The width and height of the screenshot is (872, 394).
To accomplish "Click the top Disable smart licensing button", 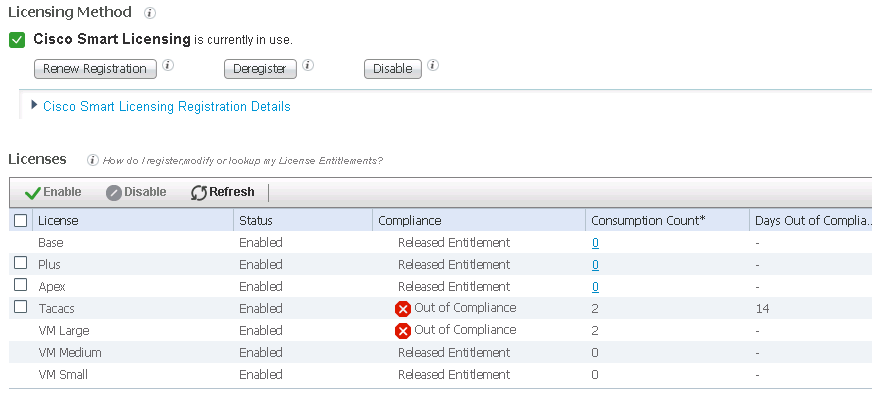I will coord(393,69).
